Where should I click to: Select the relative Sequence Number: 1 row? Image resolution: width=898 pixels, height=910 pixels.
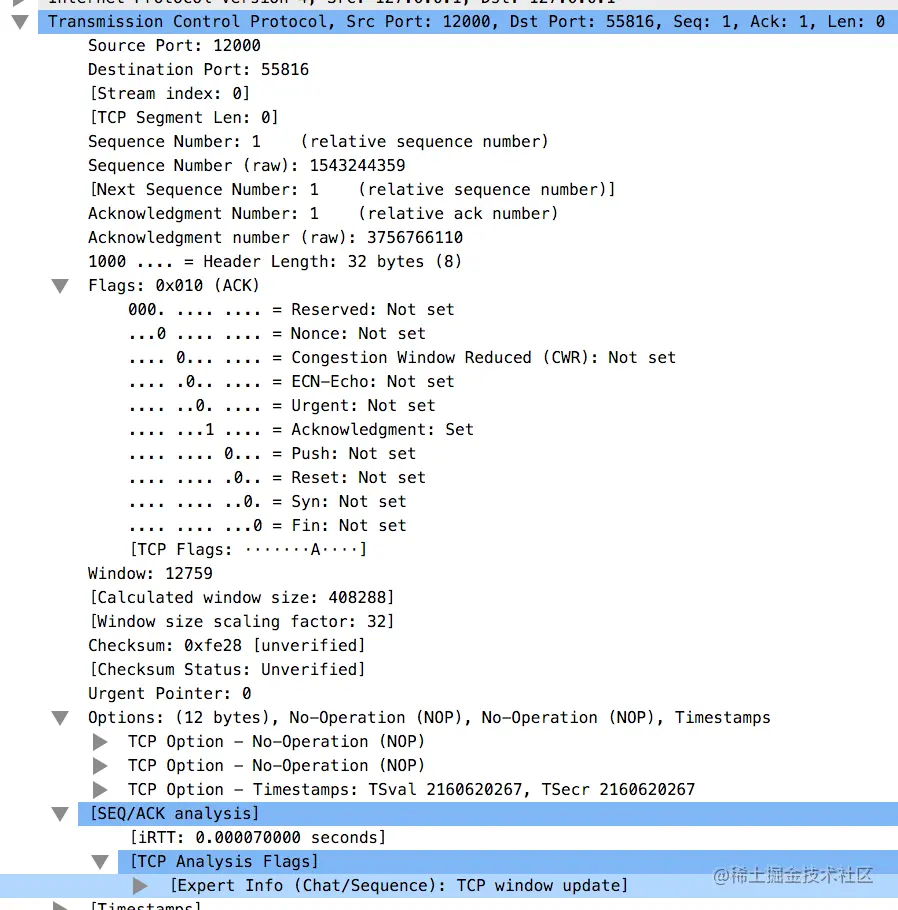(318, 142)
